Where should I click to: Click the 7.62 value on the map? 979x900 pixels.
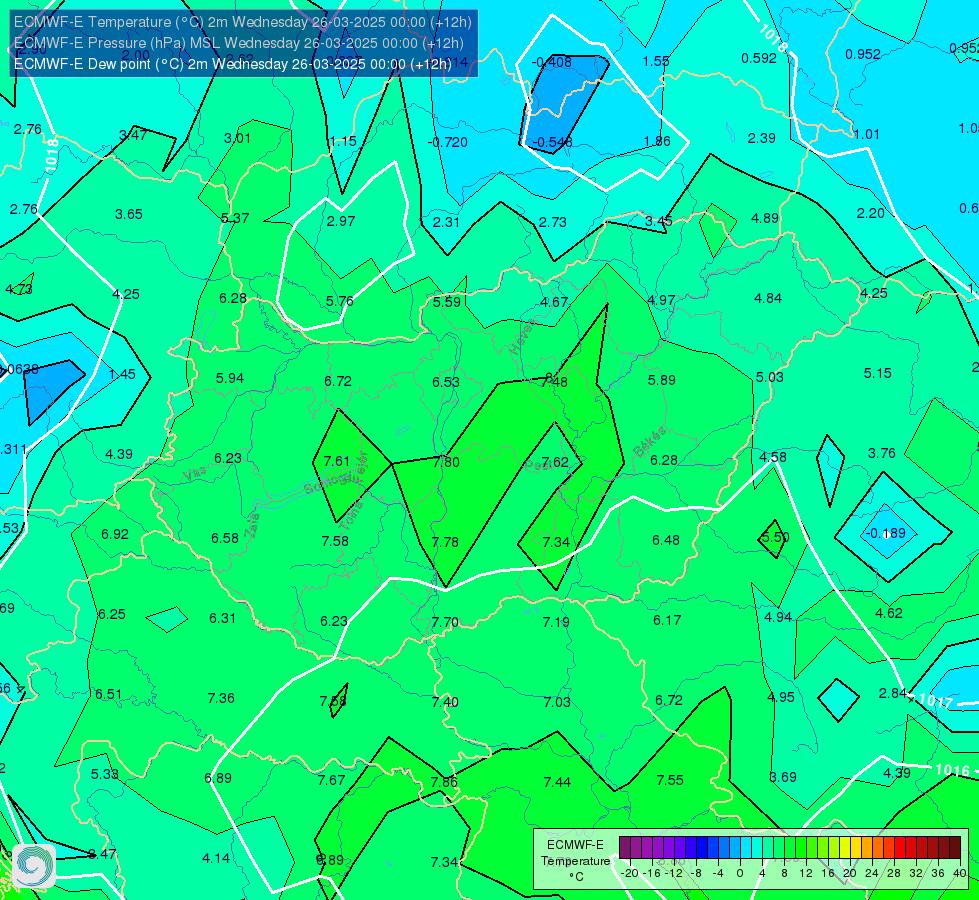pos(555,462)
